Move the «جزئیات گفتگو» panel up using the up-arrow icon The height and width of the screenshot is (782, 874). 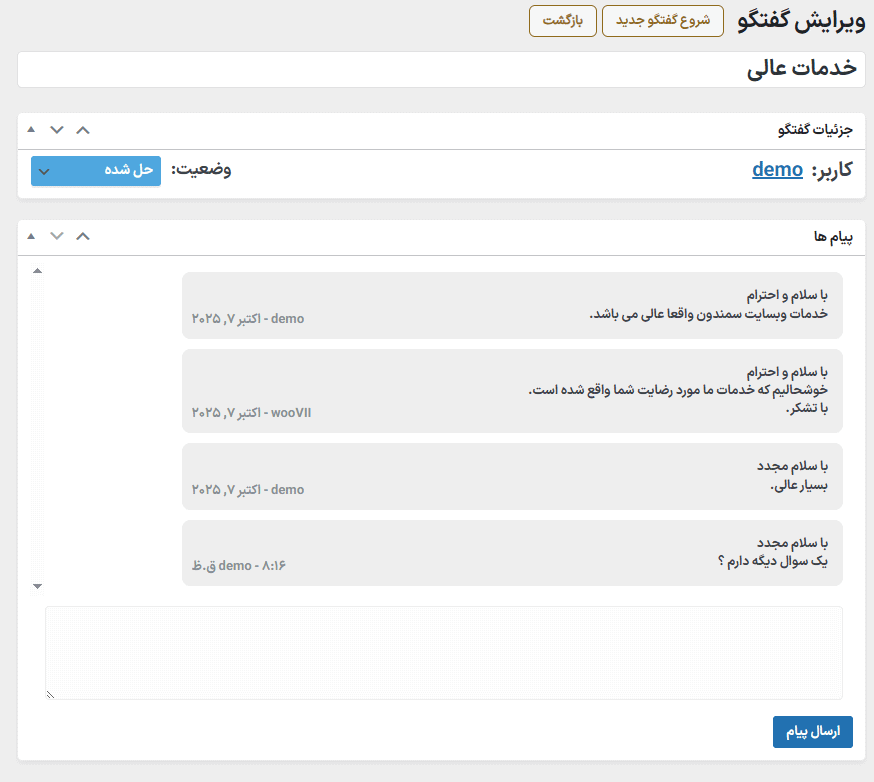tap(29, 130)
